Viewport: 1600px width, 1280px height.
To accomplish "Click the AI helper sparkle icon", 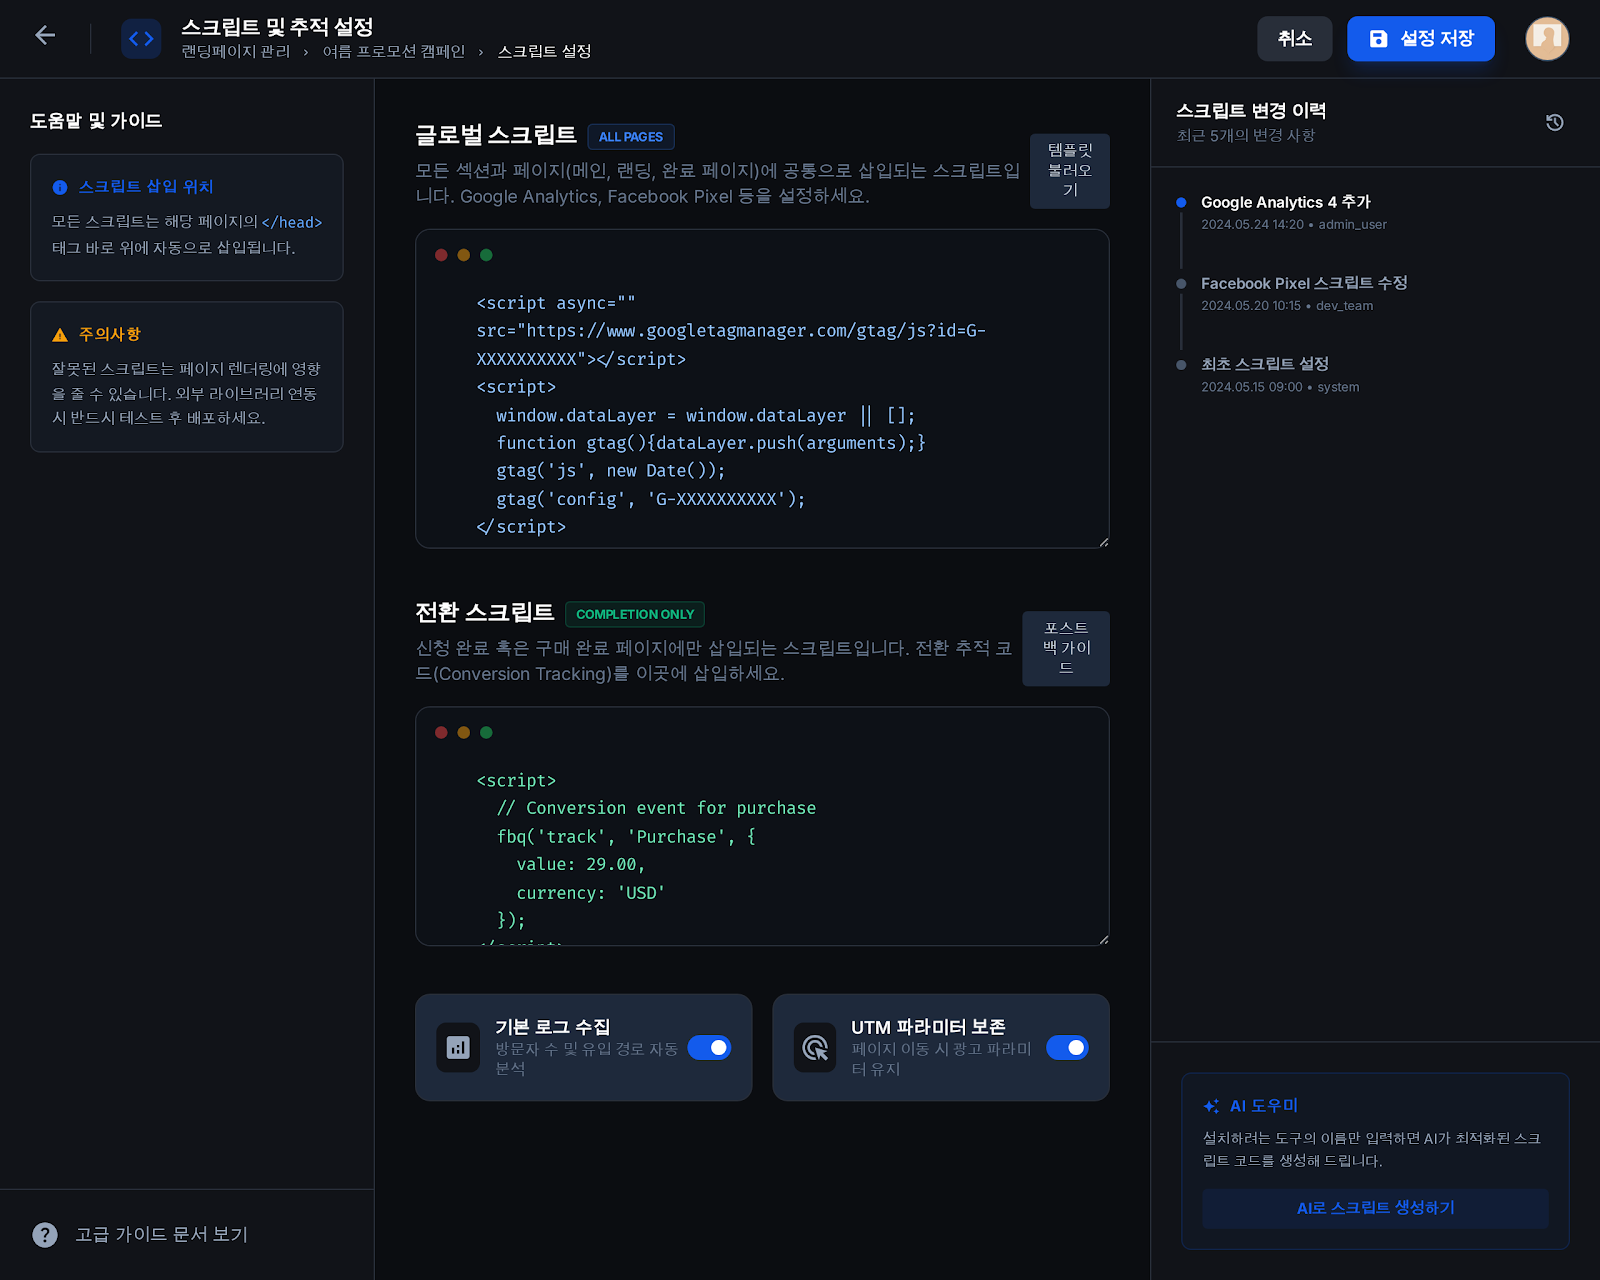I will (x=1211, y=1106).
